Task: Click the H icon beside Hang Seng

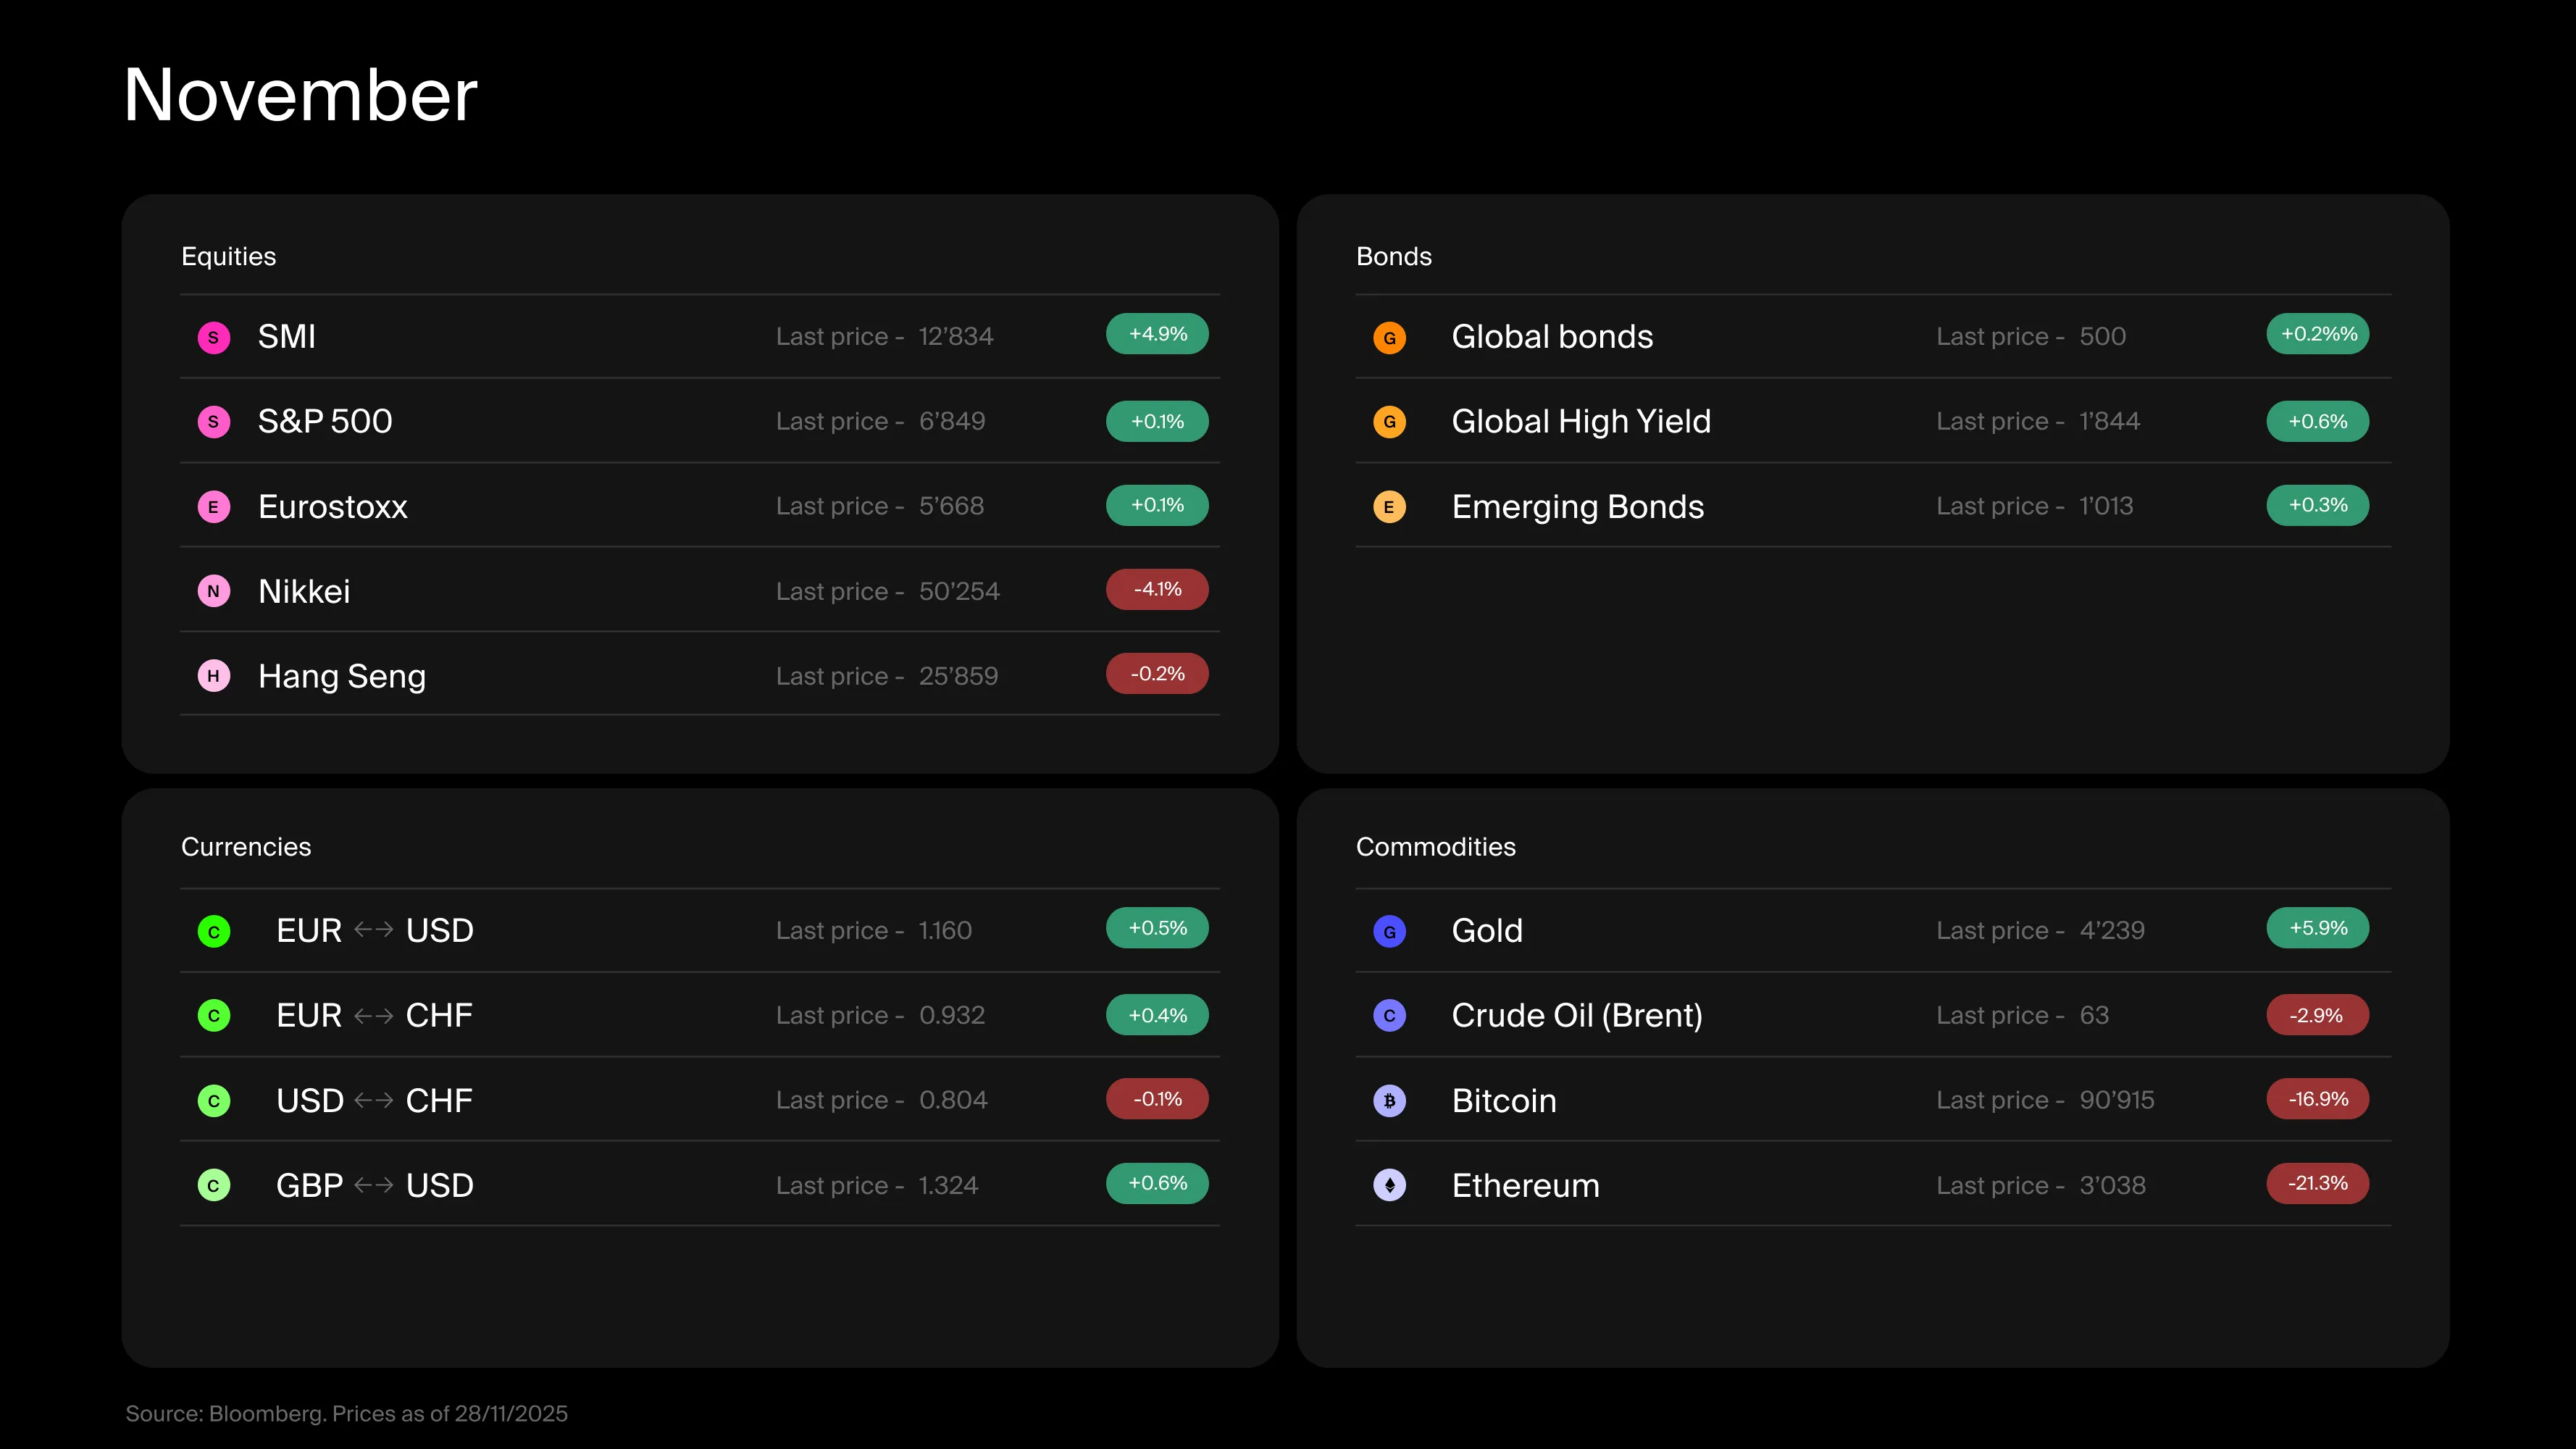Action: tap(213, 676)
